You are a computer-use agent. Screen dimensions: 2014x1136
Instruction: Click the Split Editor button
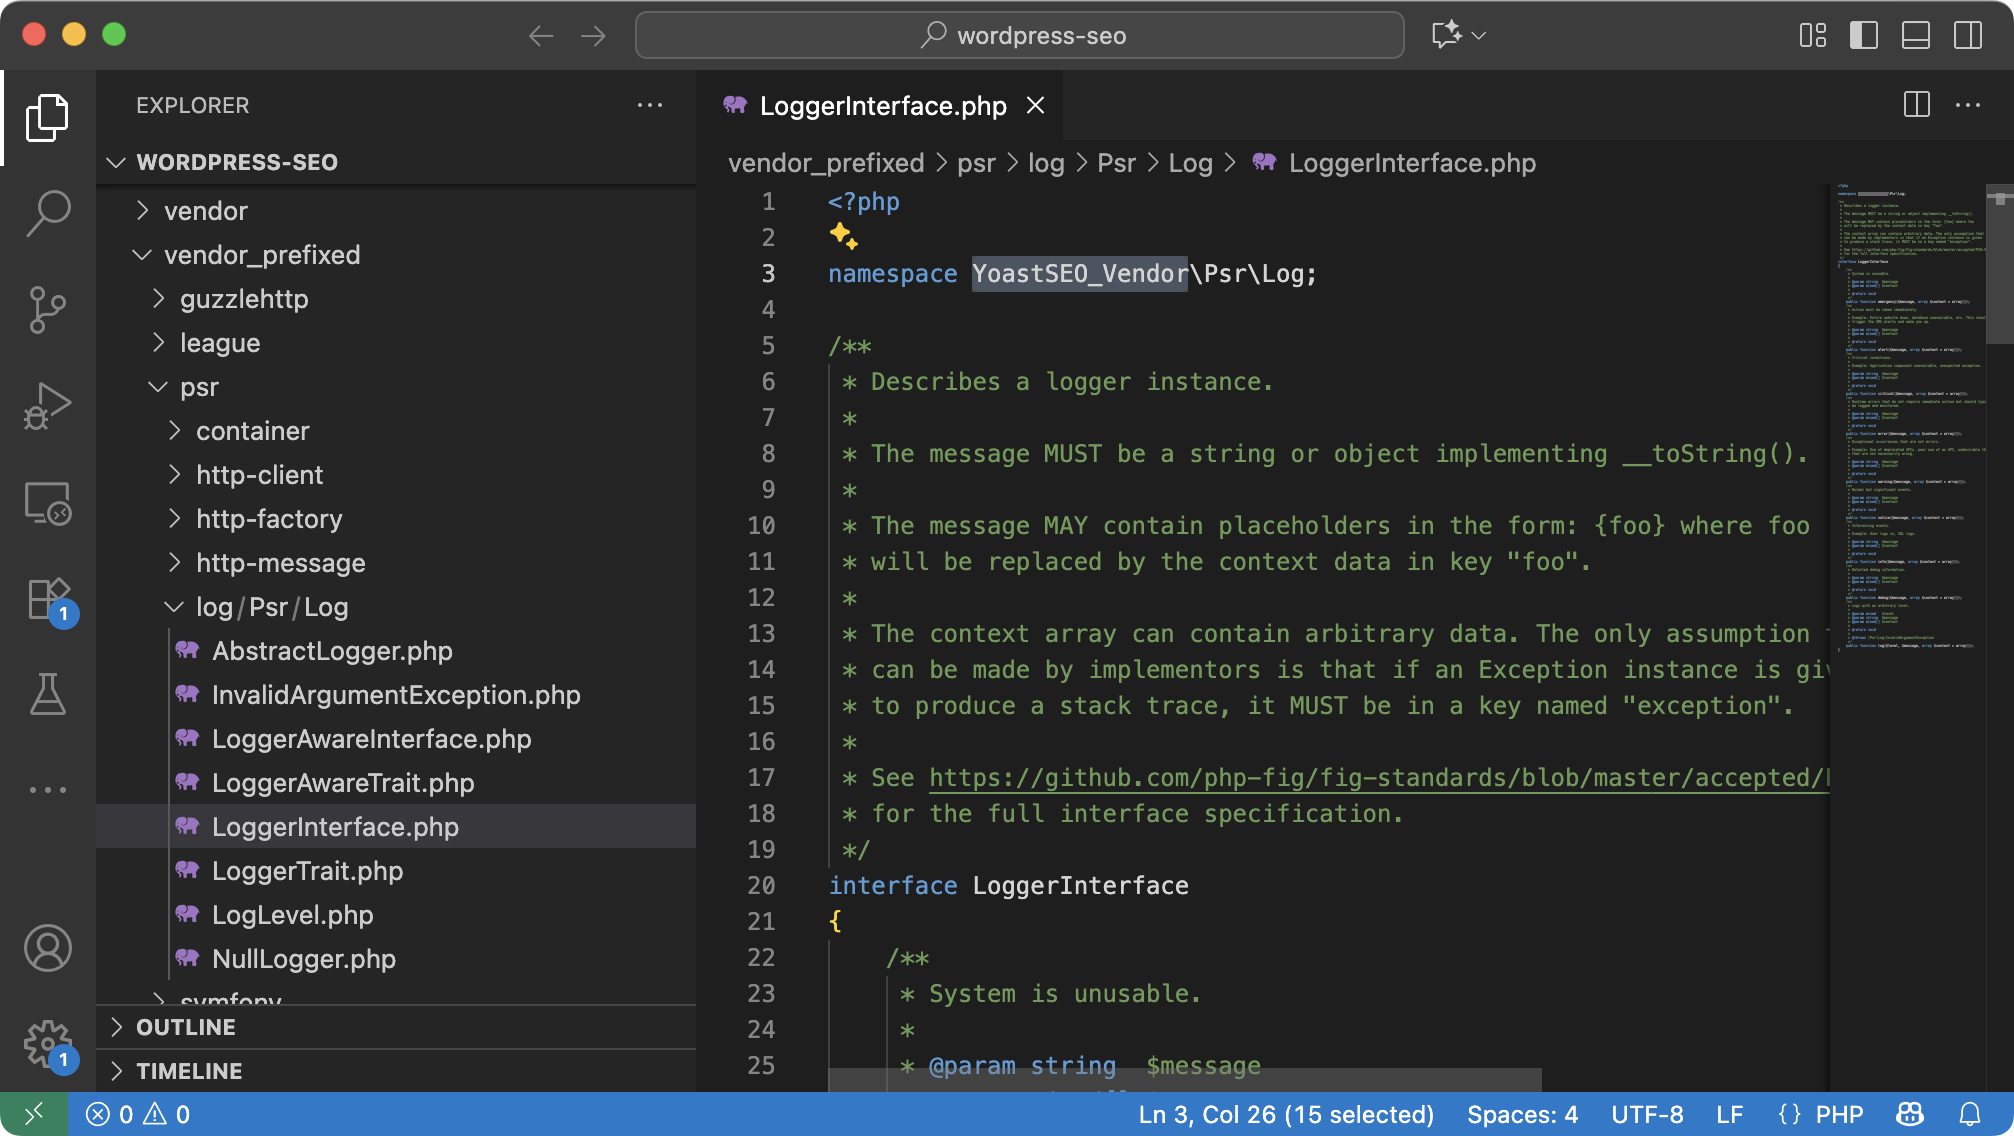click(1916, 105)
